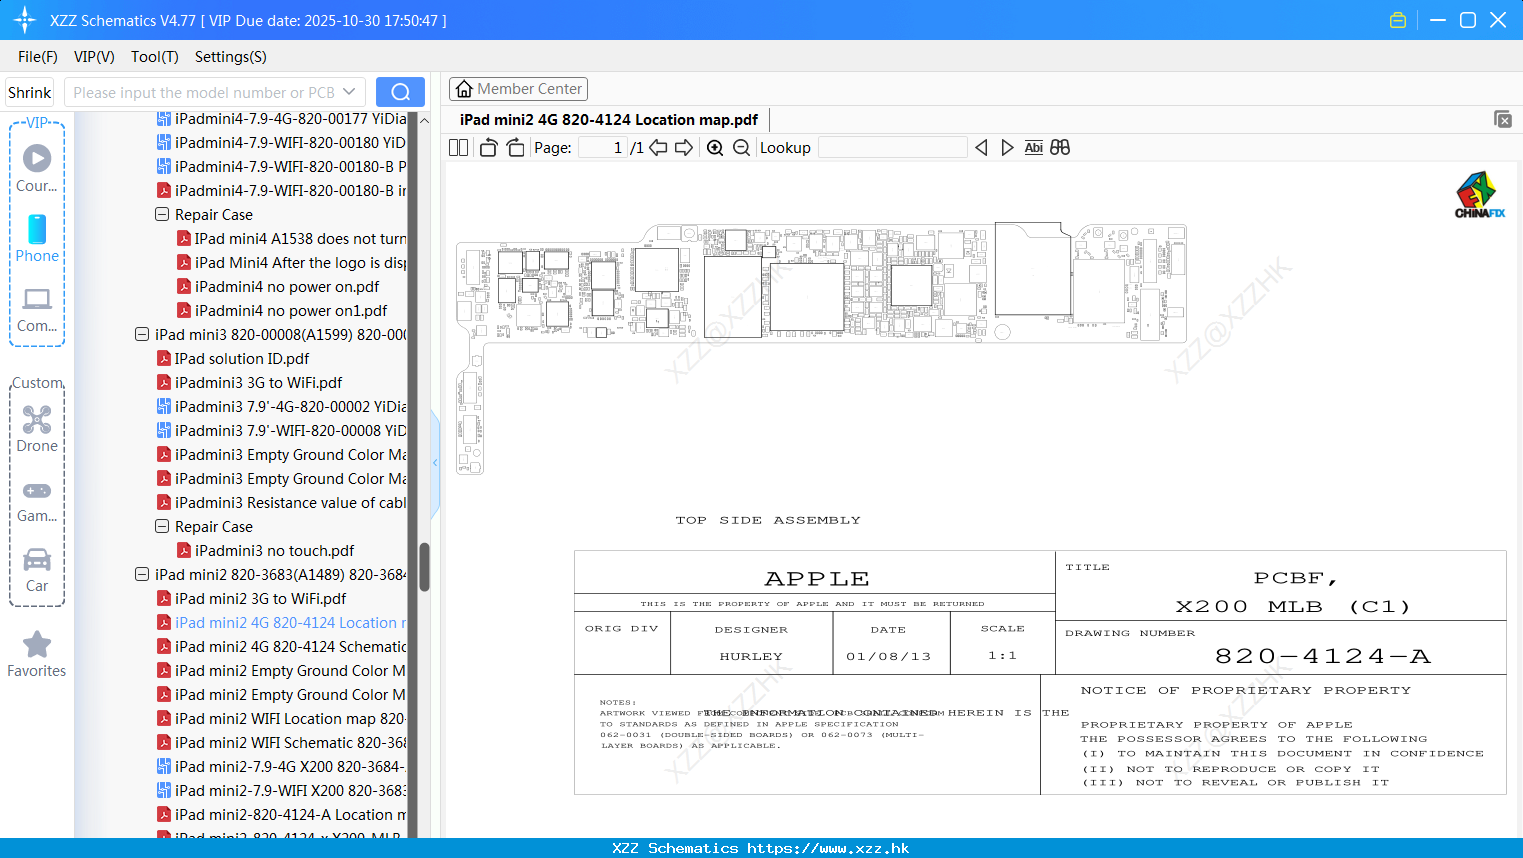Open the Settings(S) menu
This screenshot has width=1523, height=858.
[231, 57]
